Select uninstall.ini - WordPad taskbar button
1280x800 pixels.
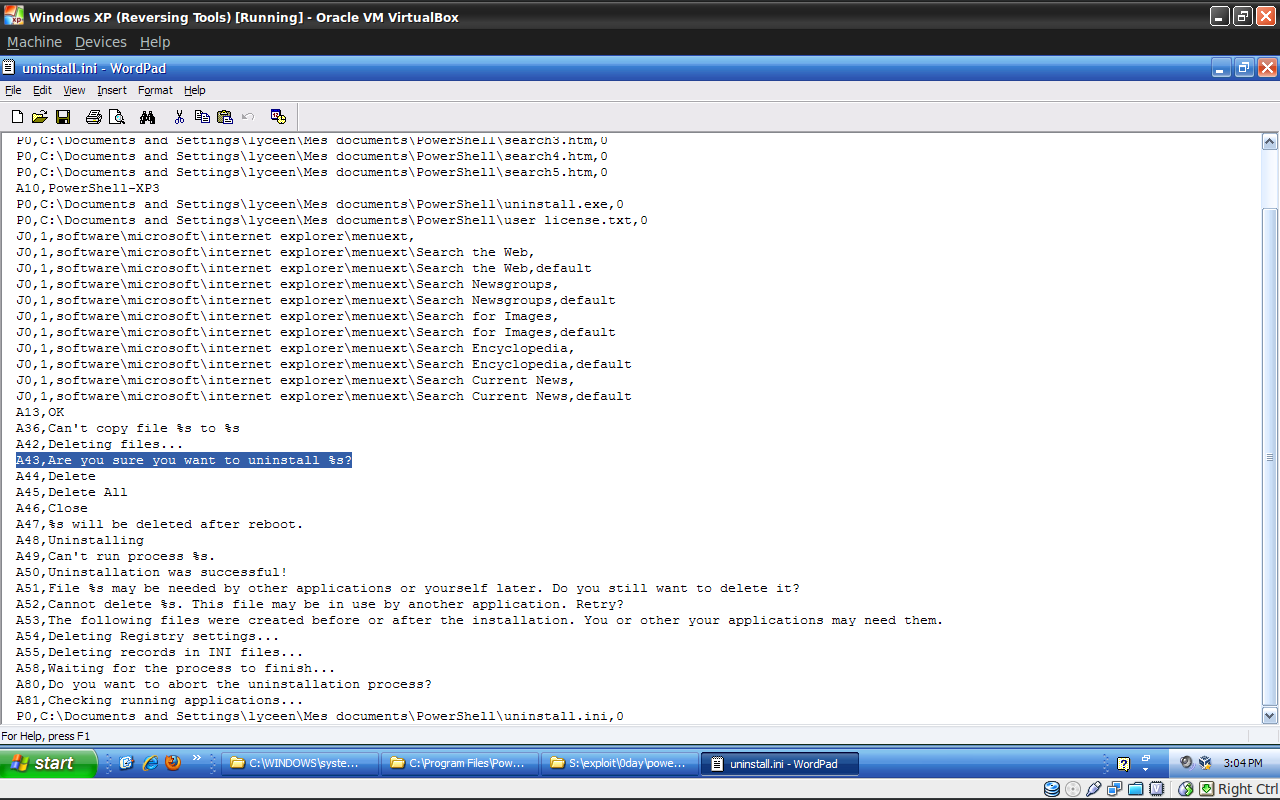(x=780, y=763)
